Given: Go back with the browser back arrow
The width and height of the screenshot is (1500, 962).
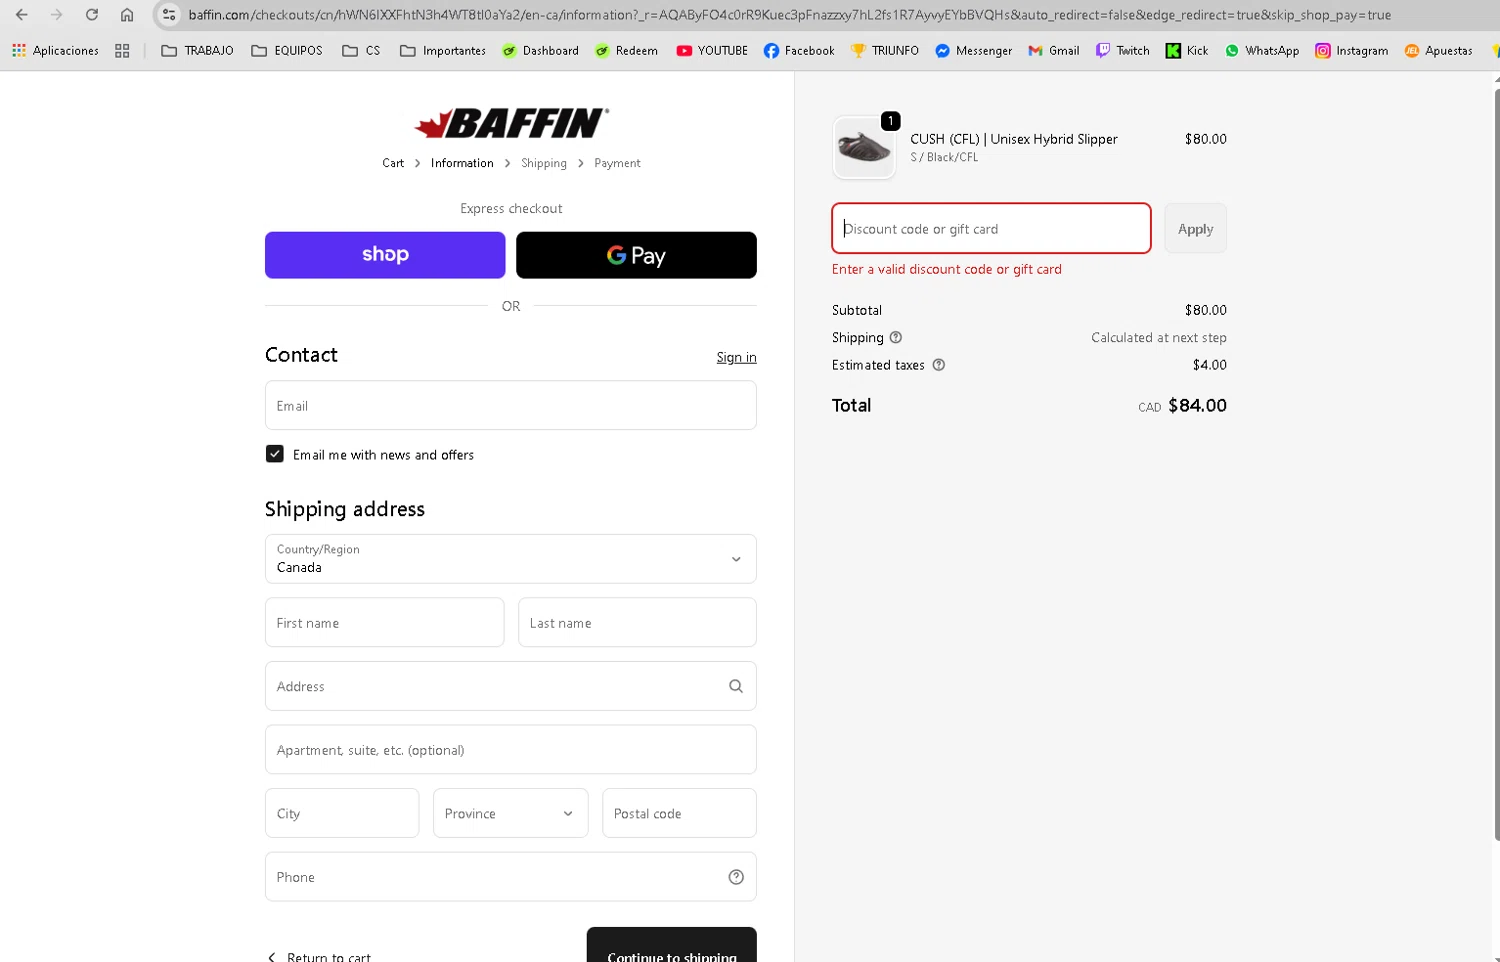Looking at the screenshot, I should pos(21,15).
